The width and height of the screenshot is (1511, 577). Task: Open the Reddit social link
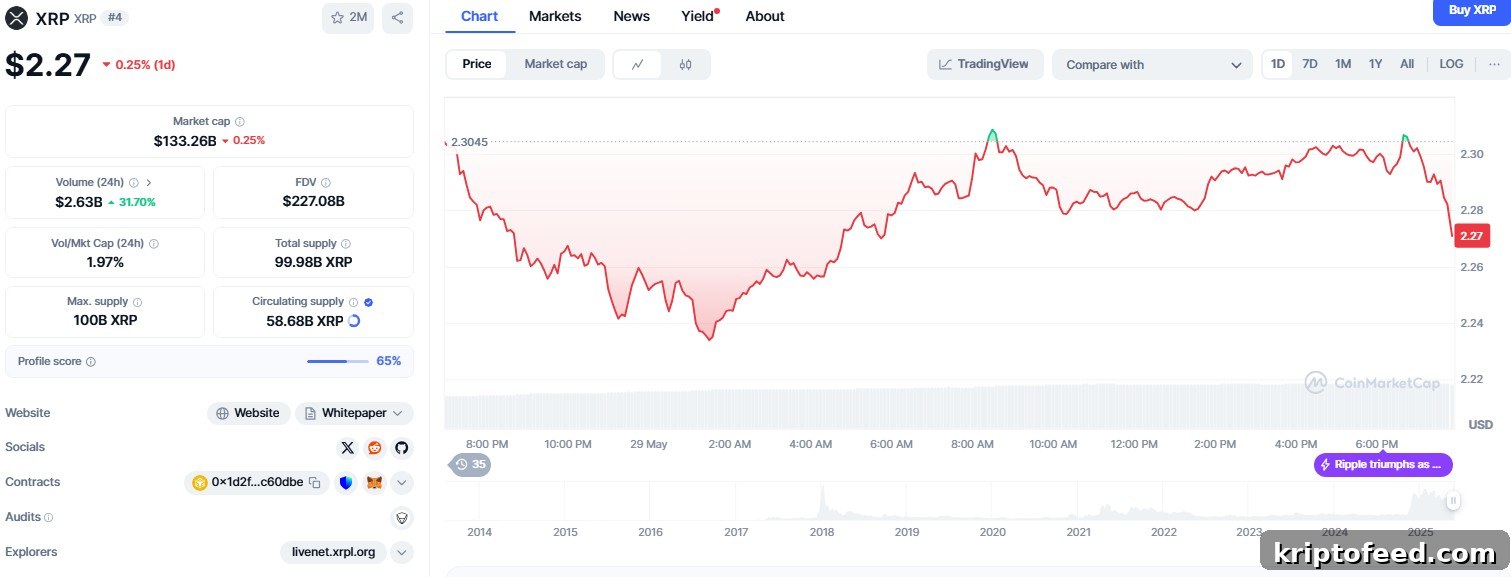[x=375, y=448]
